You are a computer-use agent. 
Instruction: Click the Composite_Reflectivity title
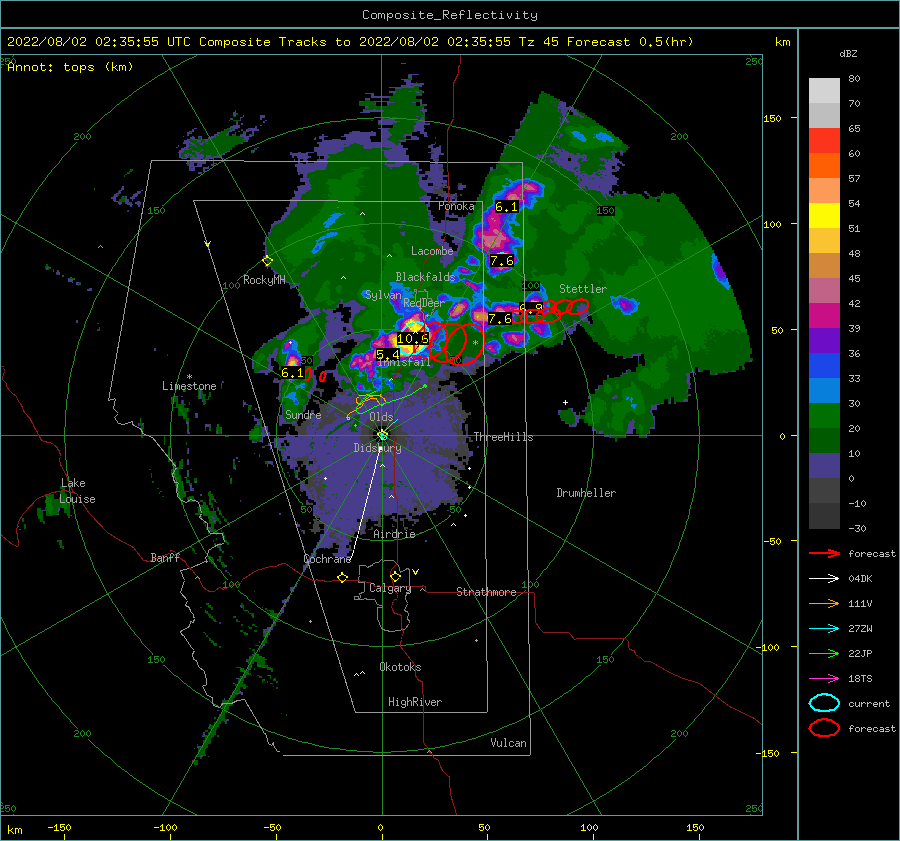click(x=450, y=15)
